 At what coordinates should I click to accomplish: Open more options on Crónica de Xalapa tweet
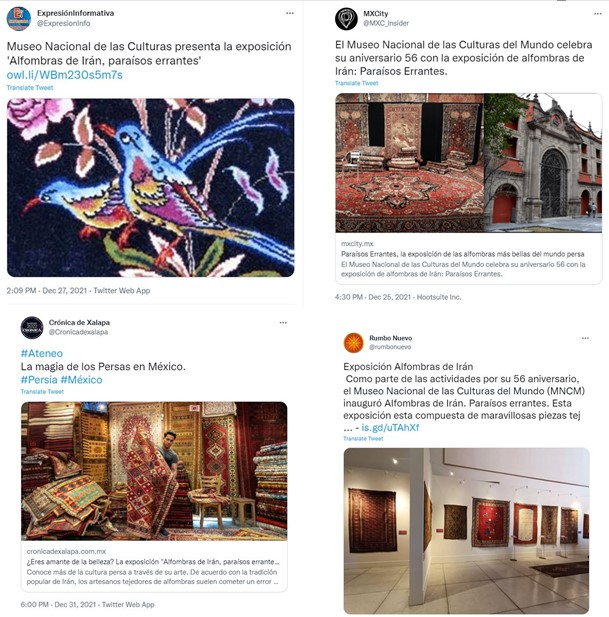(x=283, y=322)
